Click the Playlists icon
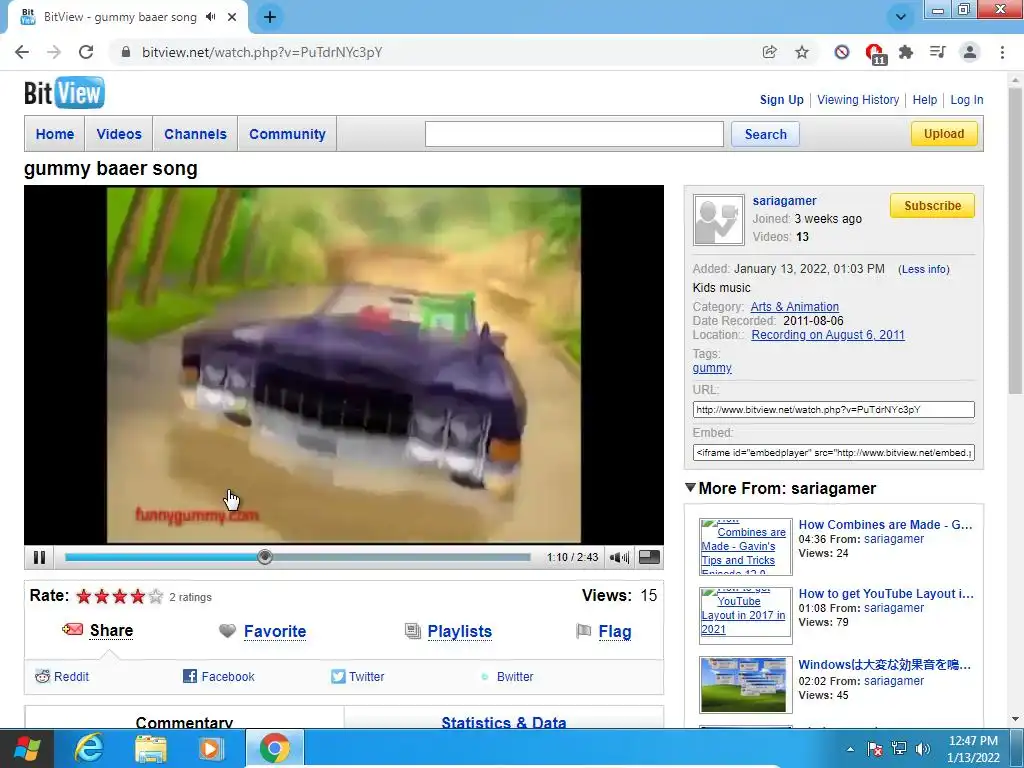The image size is (1024, 768). [413, 631]
